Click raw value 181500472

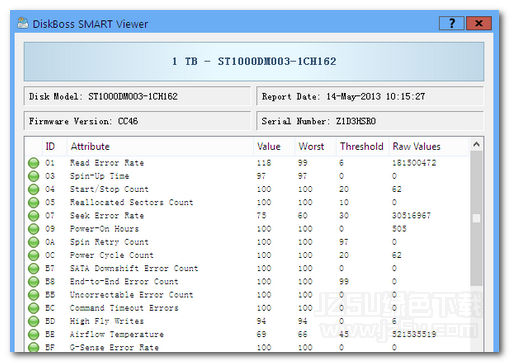click(414, 163)
